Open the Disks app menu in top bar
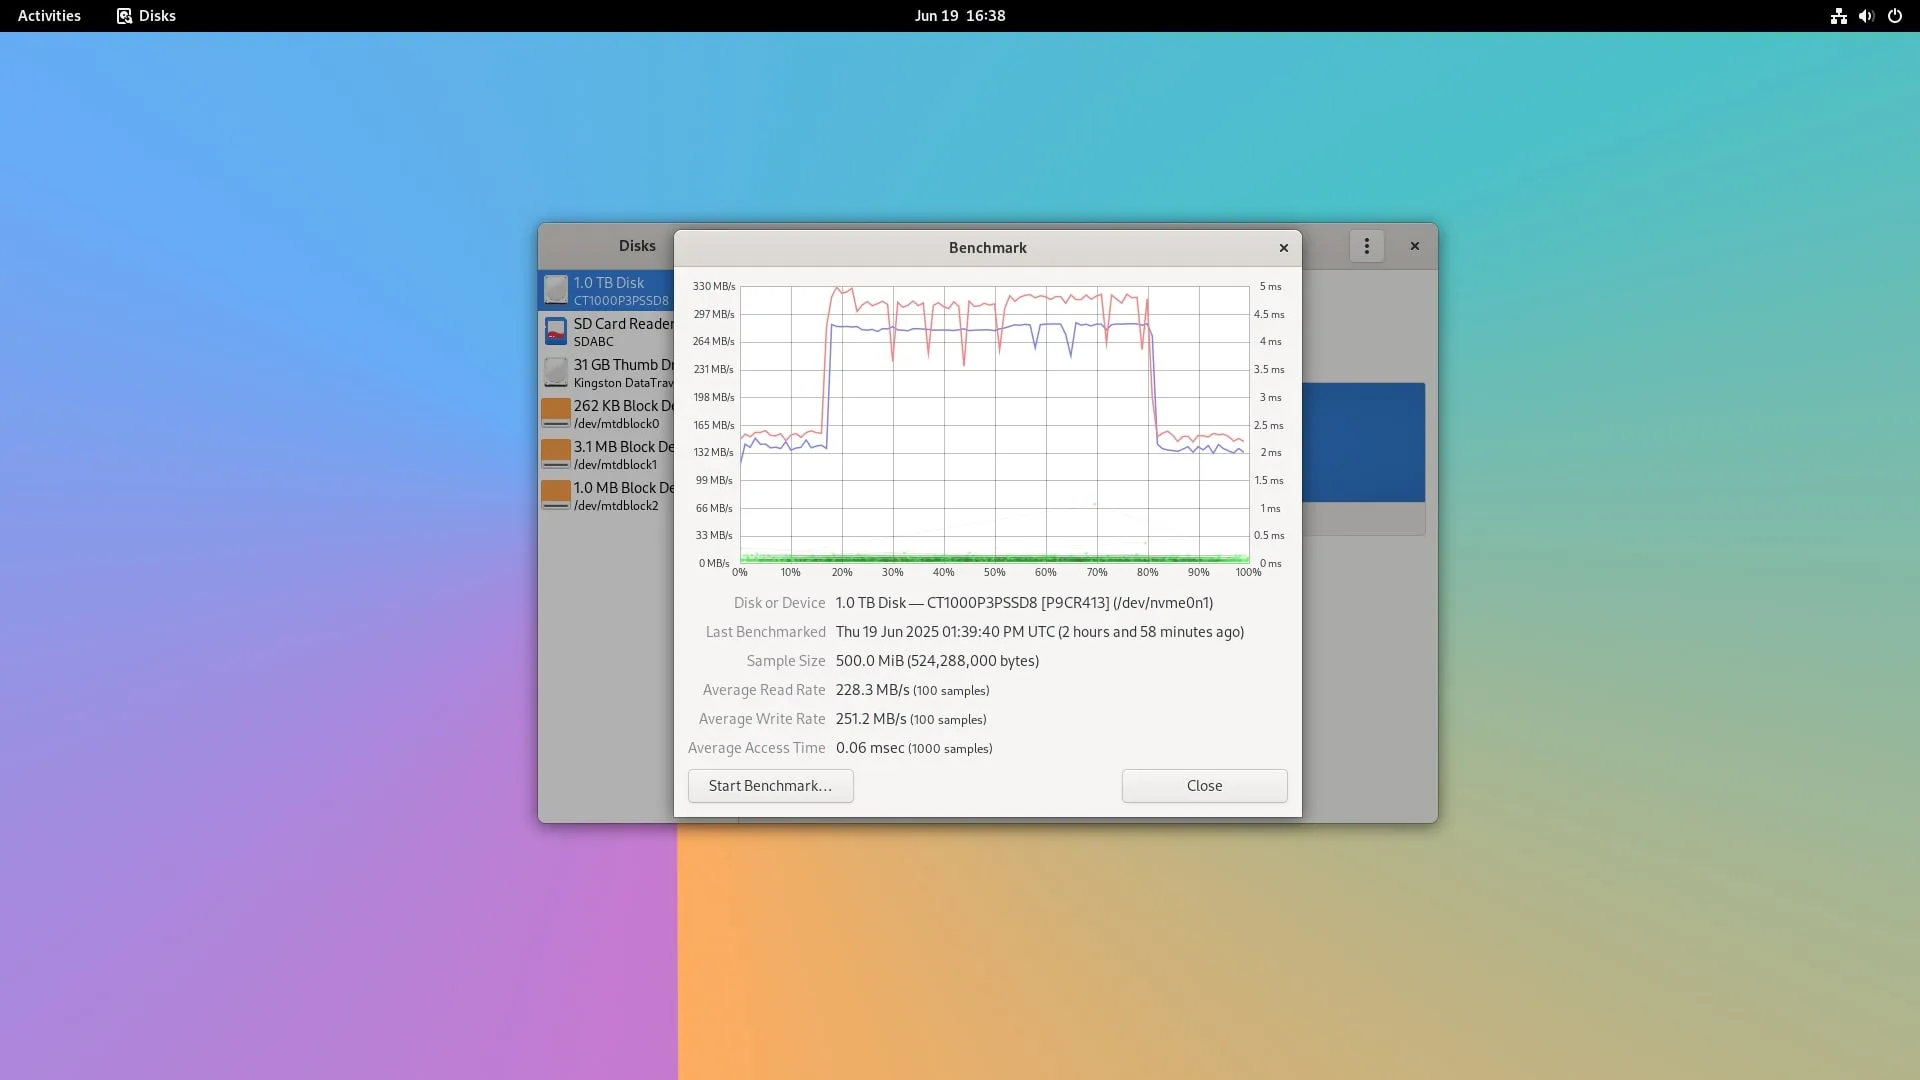The image size is (1920, 1080). pyautogui.click(x=146, y=16)
